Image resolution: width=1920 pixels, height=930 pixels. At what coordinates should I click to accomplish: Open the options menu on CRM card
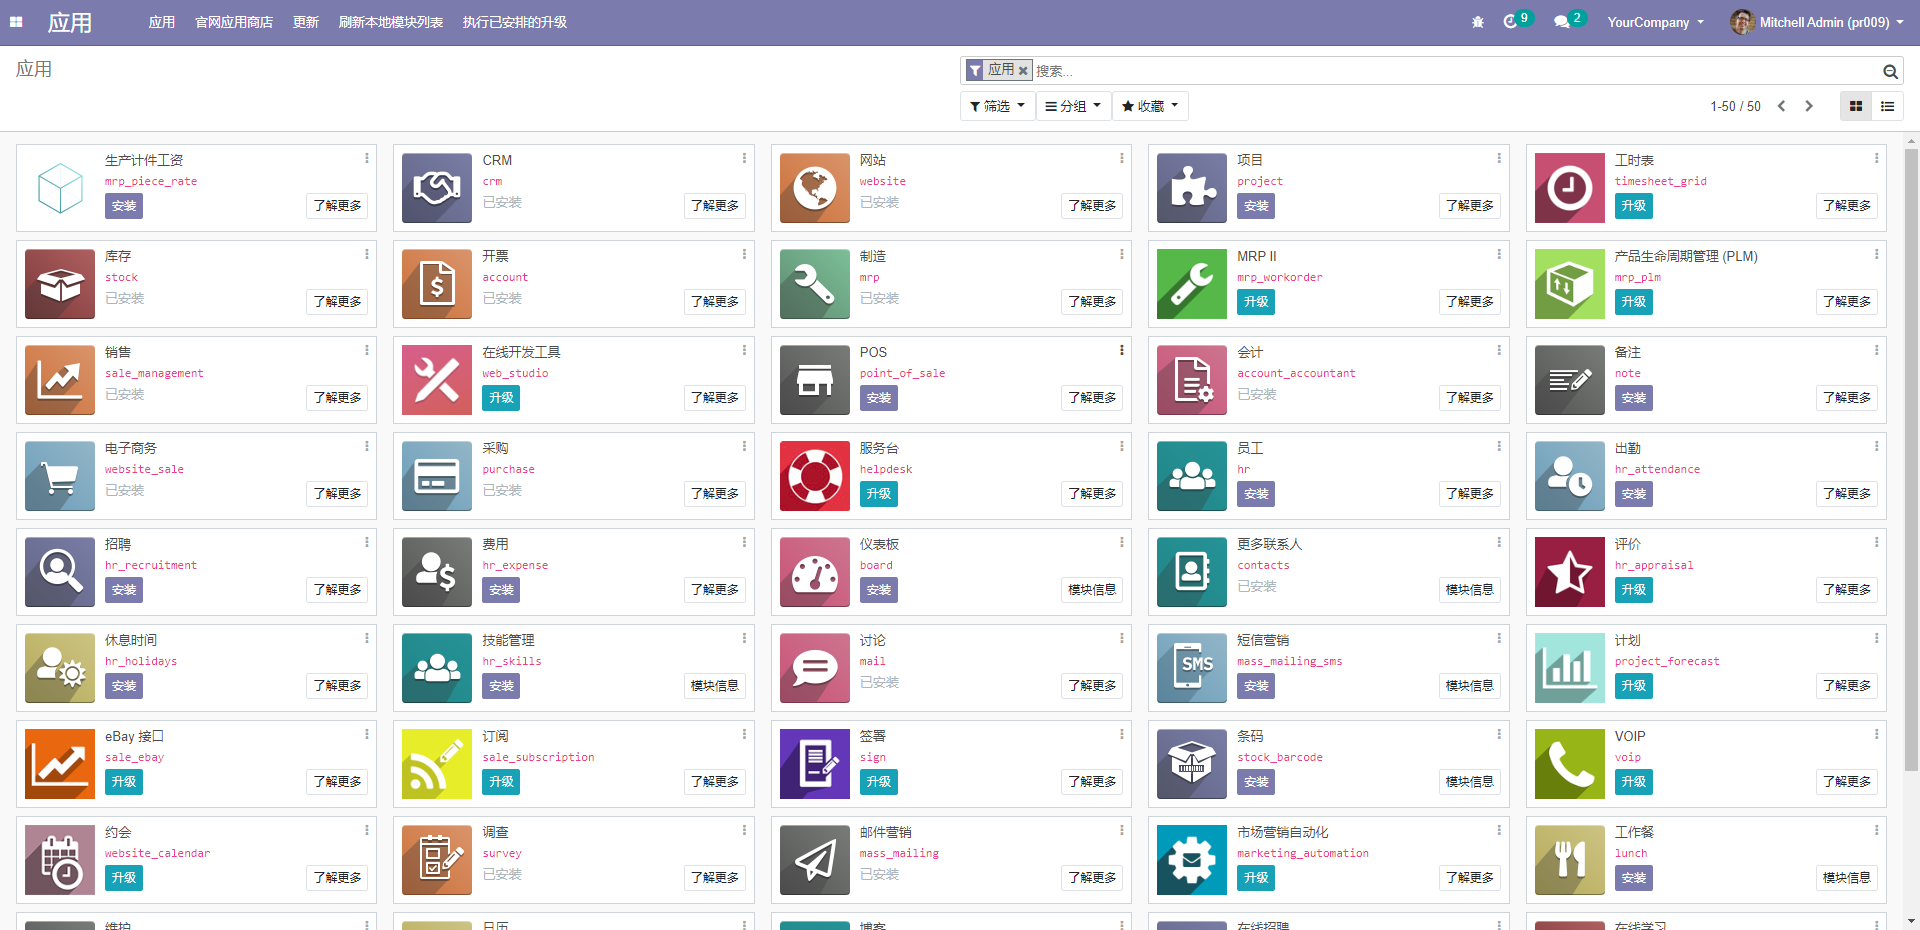point(744,158)
